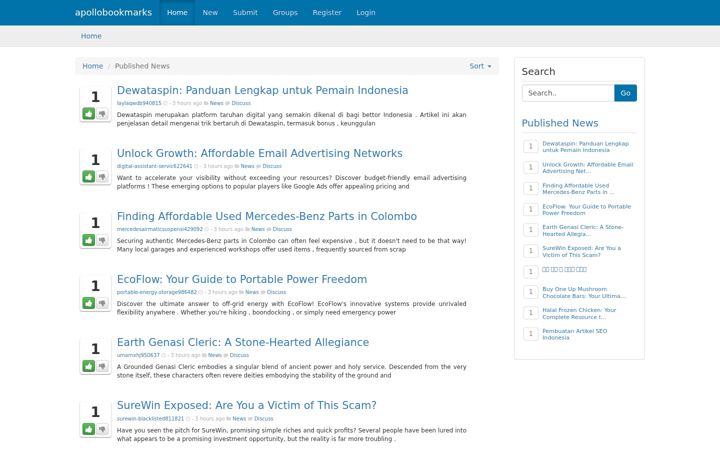Viewport: 720px width, 450px height.
Task: Click the Go search button
Action: (x=625, y=93)
